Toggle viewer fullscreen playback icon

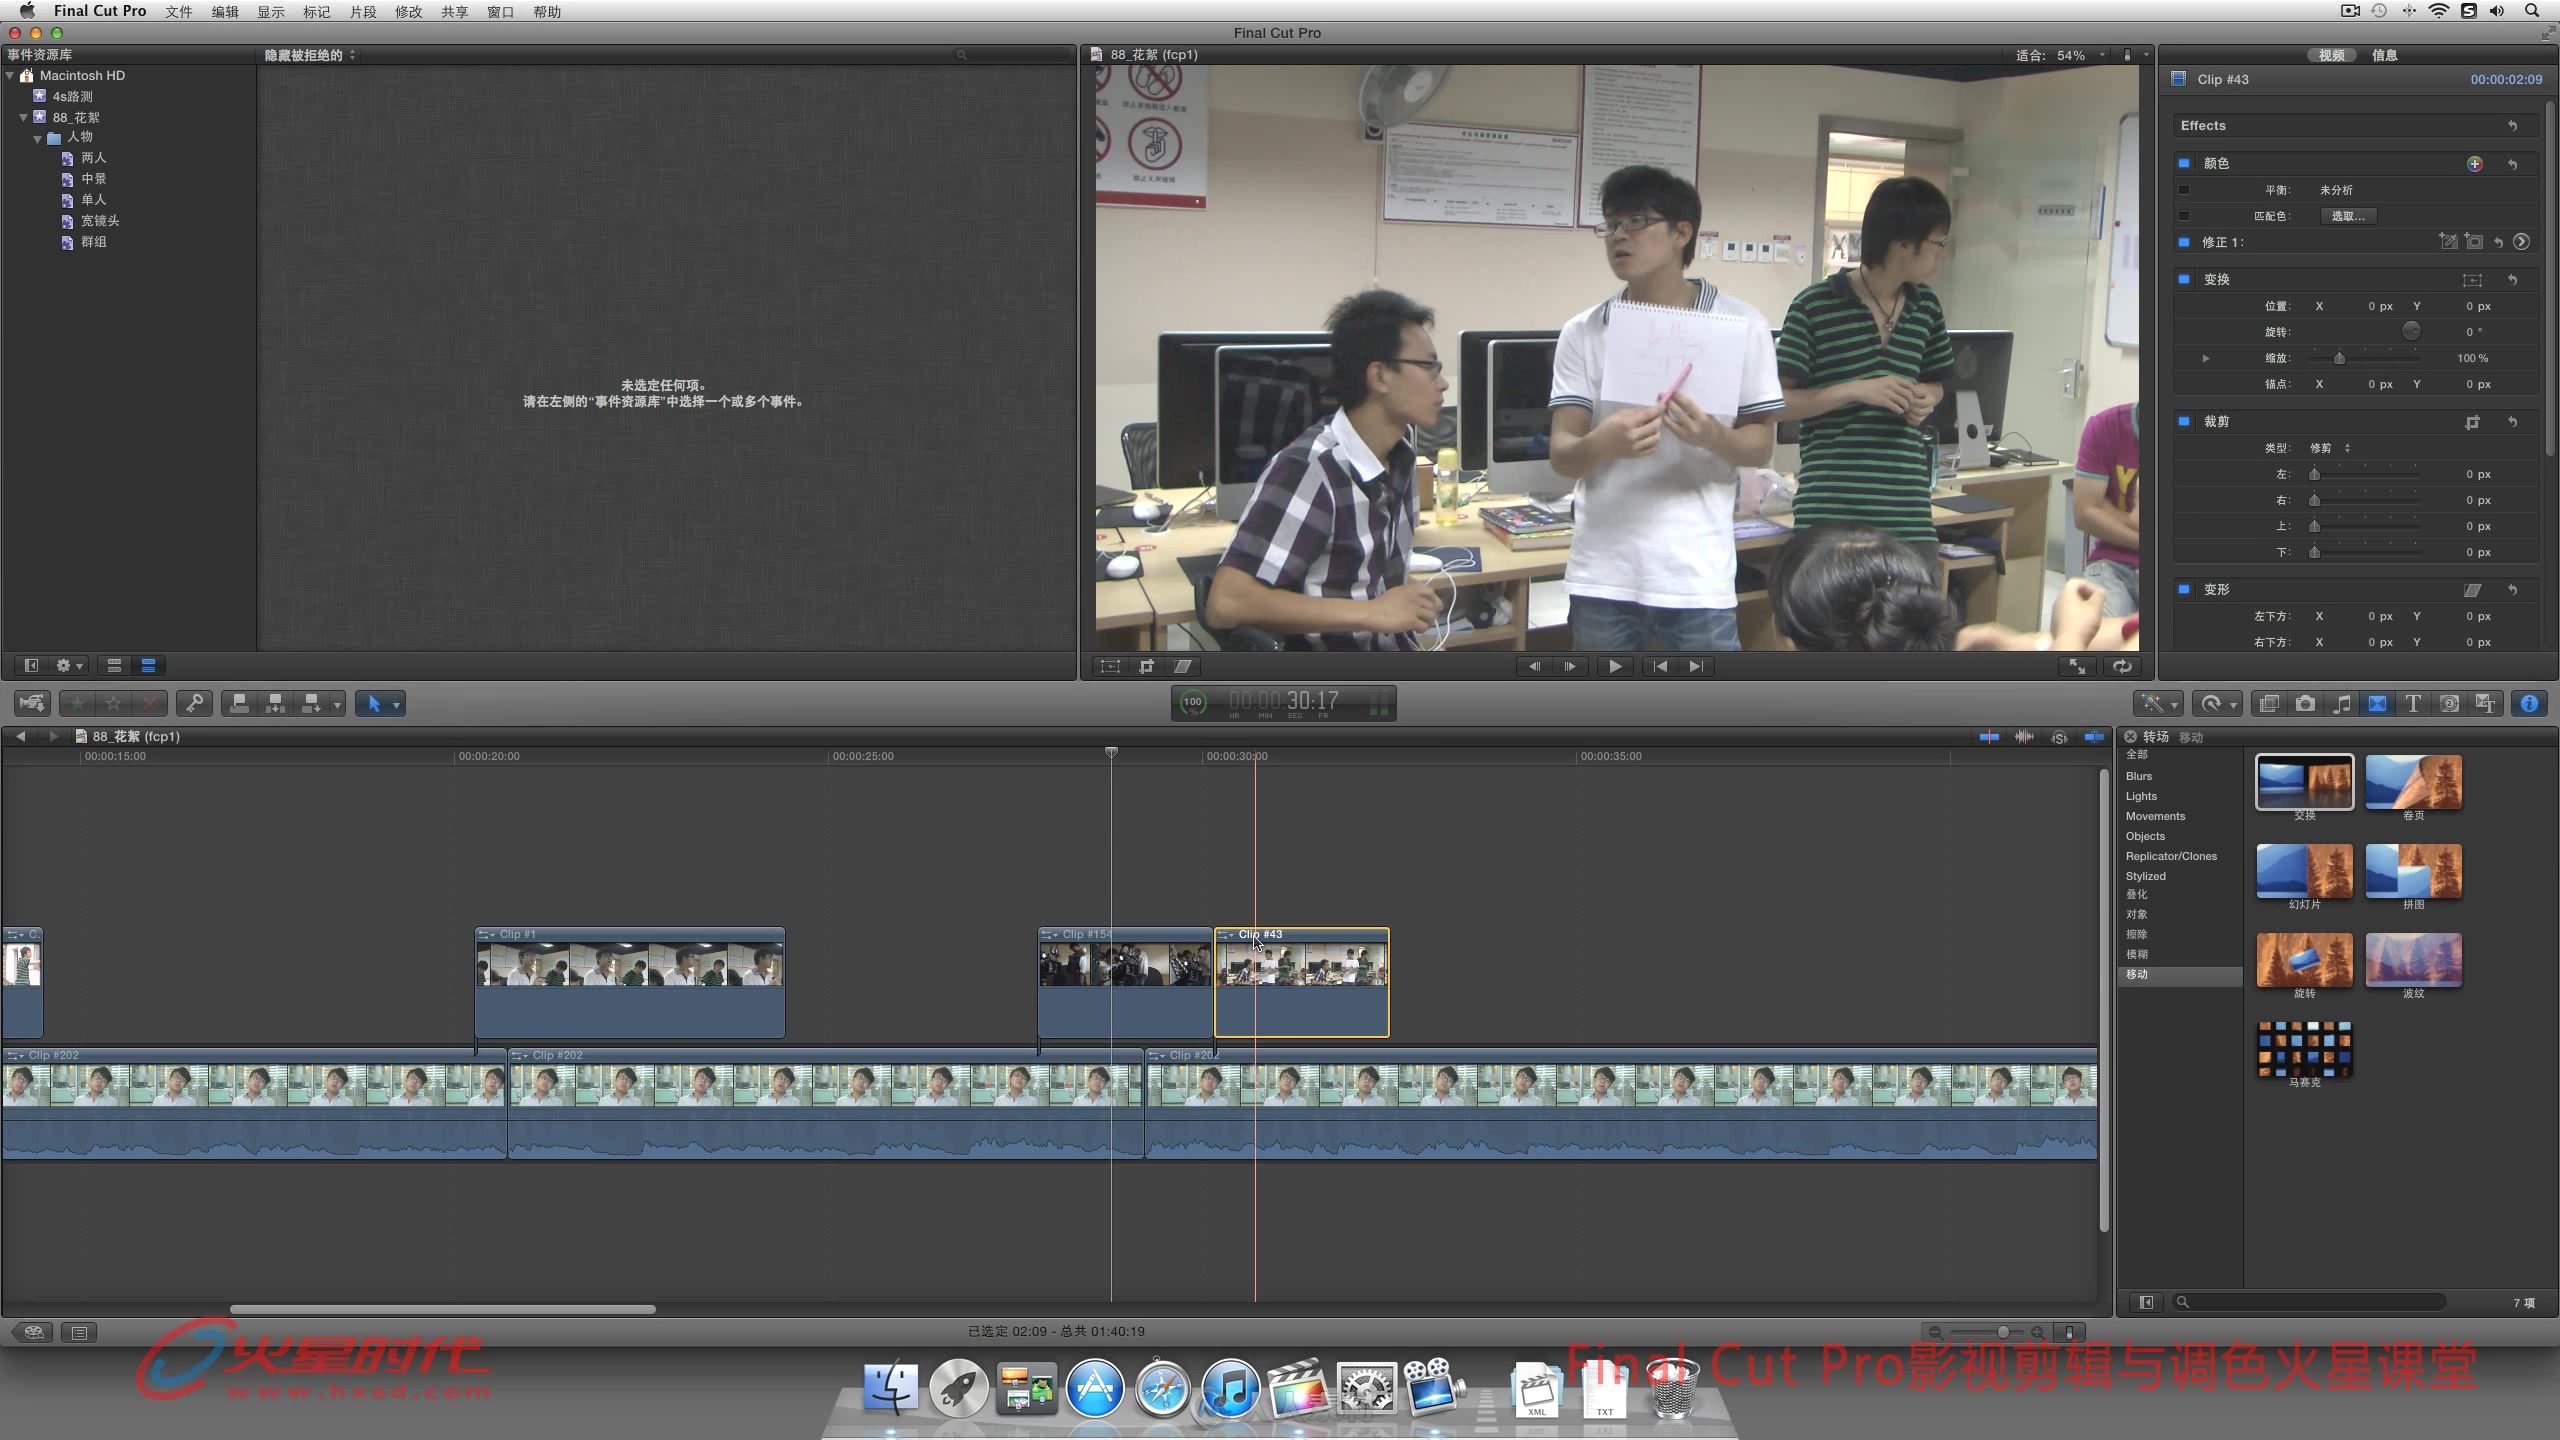2077,666
